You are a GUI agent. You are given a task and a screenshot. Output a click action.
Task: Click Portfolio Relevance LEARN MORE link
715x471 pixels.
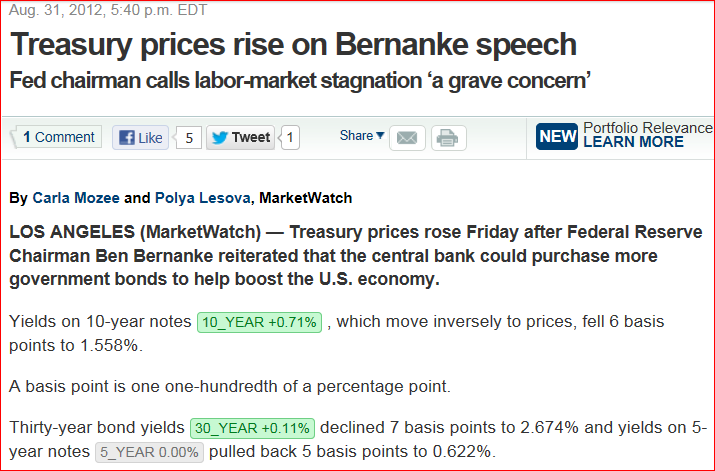click(x=633, y=142)
